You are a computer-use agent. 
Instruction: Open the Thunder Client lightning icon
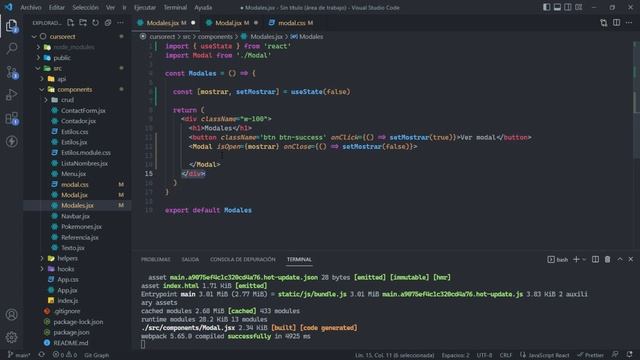[12, 141]
